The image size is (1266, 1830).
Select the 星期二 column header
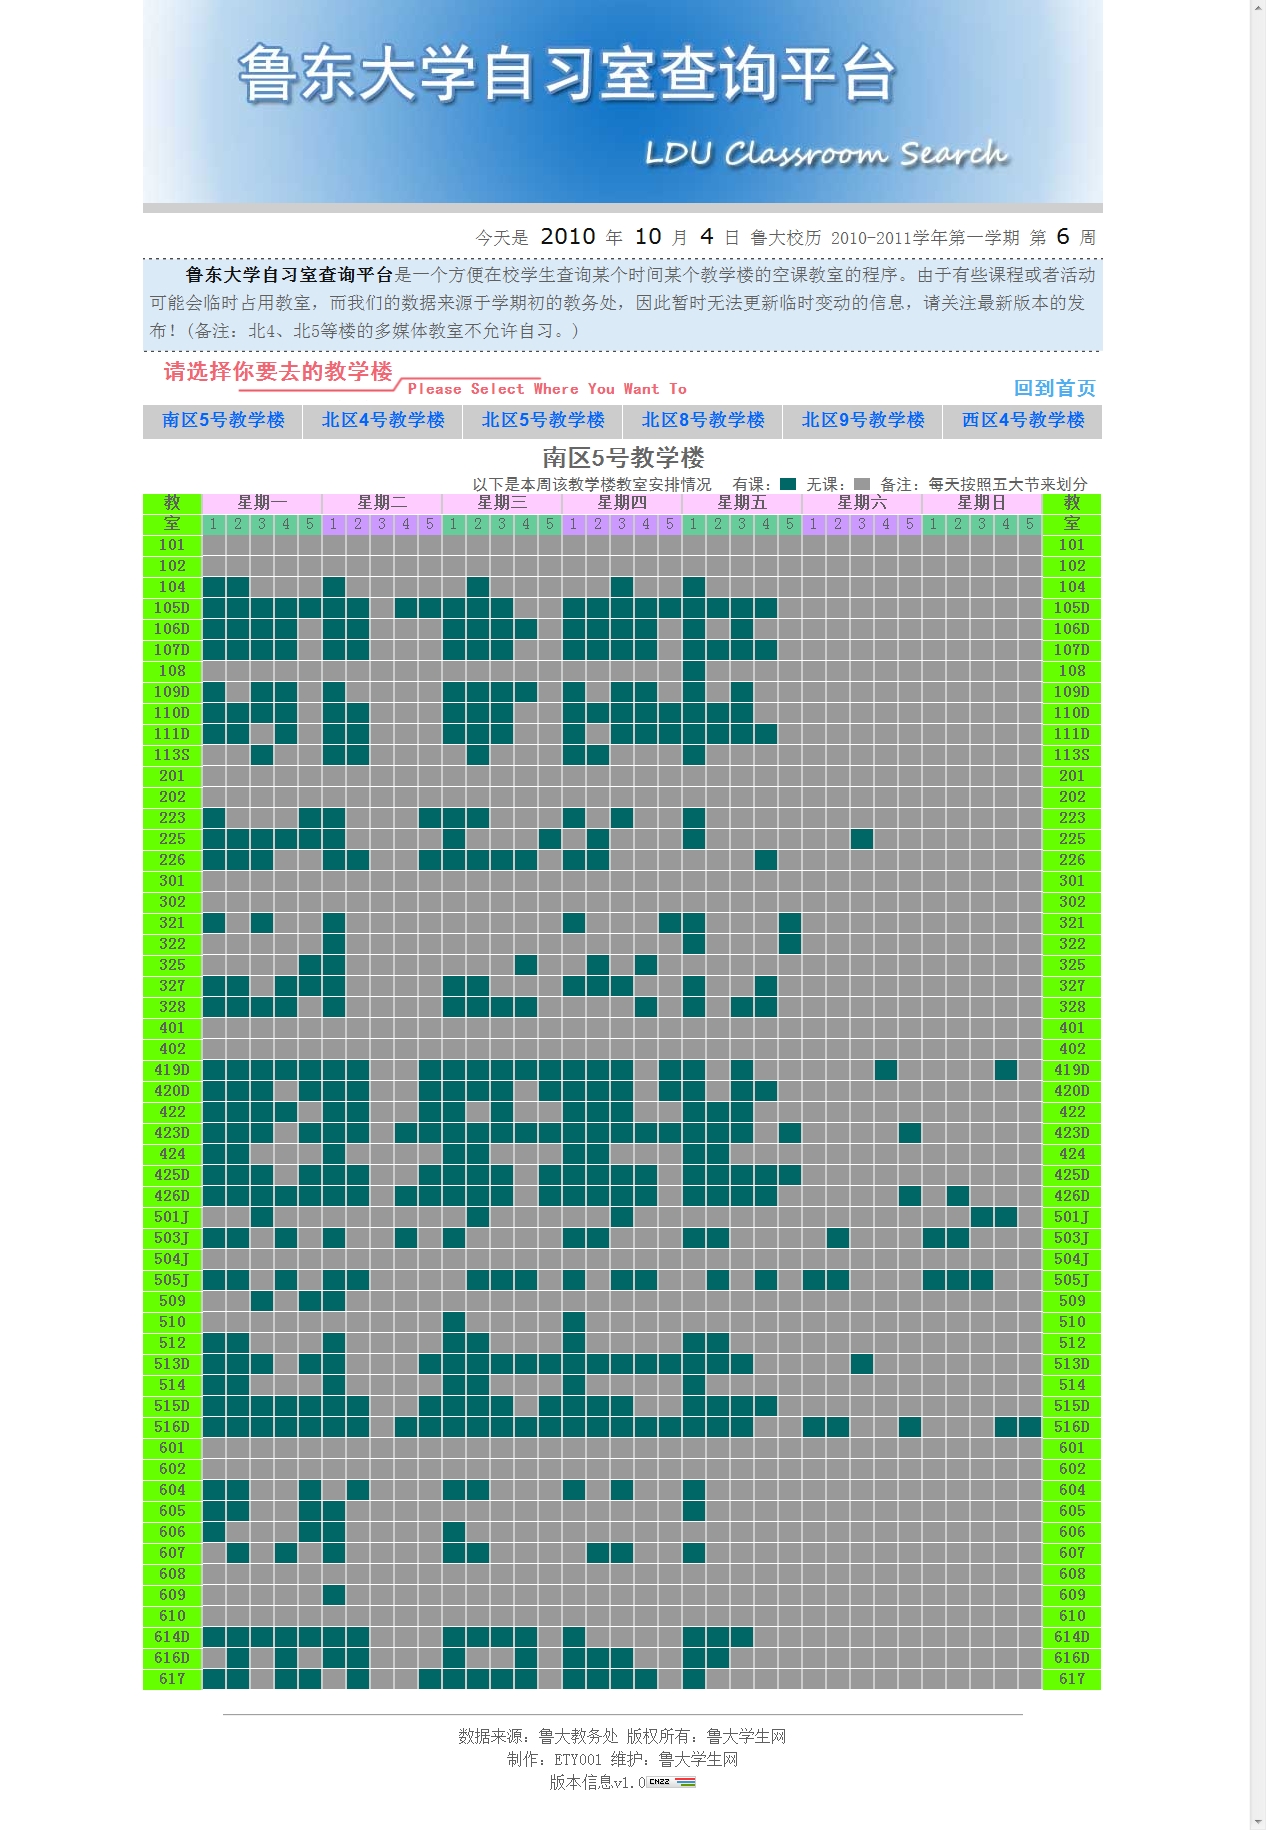coord(382,503)
